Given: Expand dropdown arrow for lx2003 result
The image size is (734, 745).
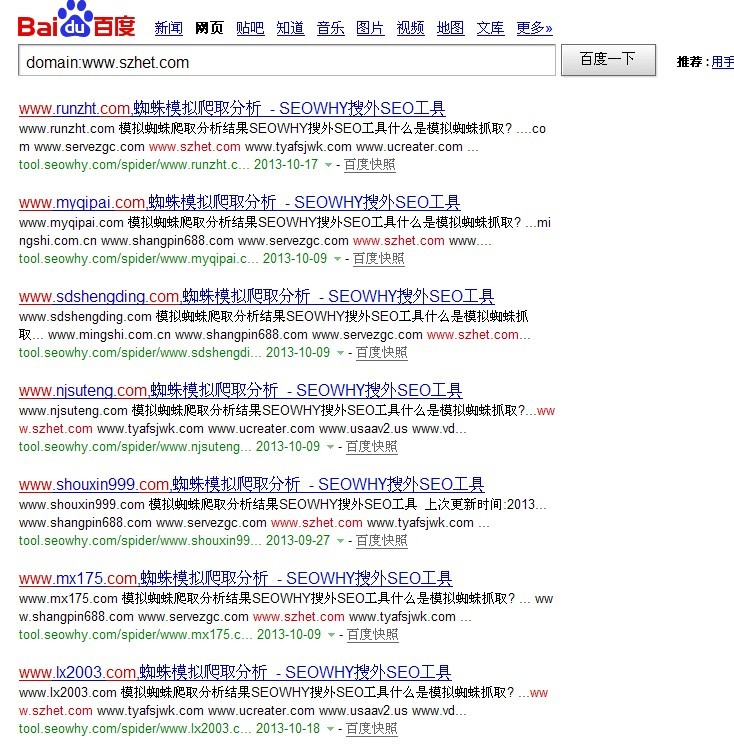Looking at the screenshot, I should pyautogui.click(x=330, y=729).
